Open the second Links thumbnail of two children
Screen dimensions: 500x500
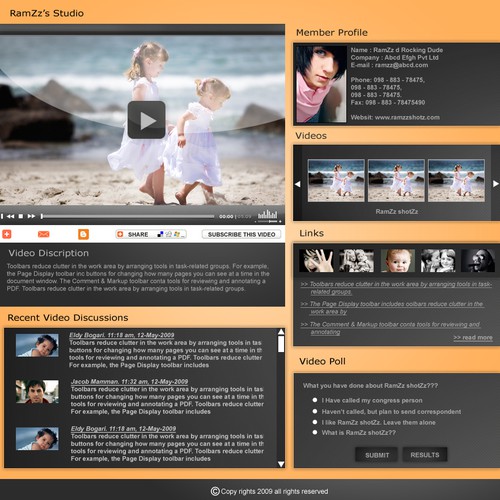pyautogui.click(x=356, y=260)
